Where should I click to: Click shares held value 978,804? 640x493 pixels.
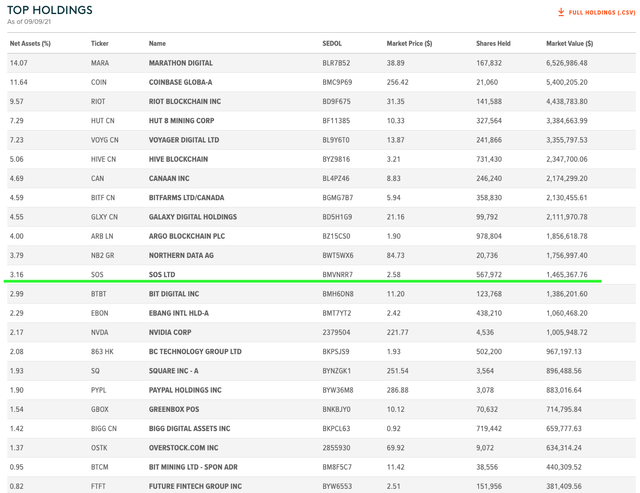(489, 236)
